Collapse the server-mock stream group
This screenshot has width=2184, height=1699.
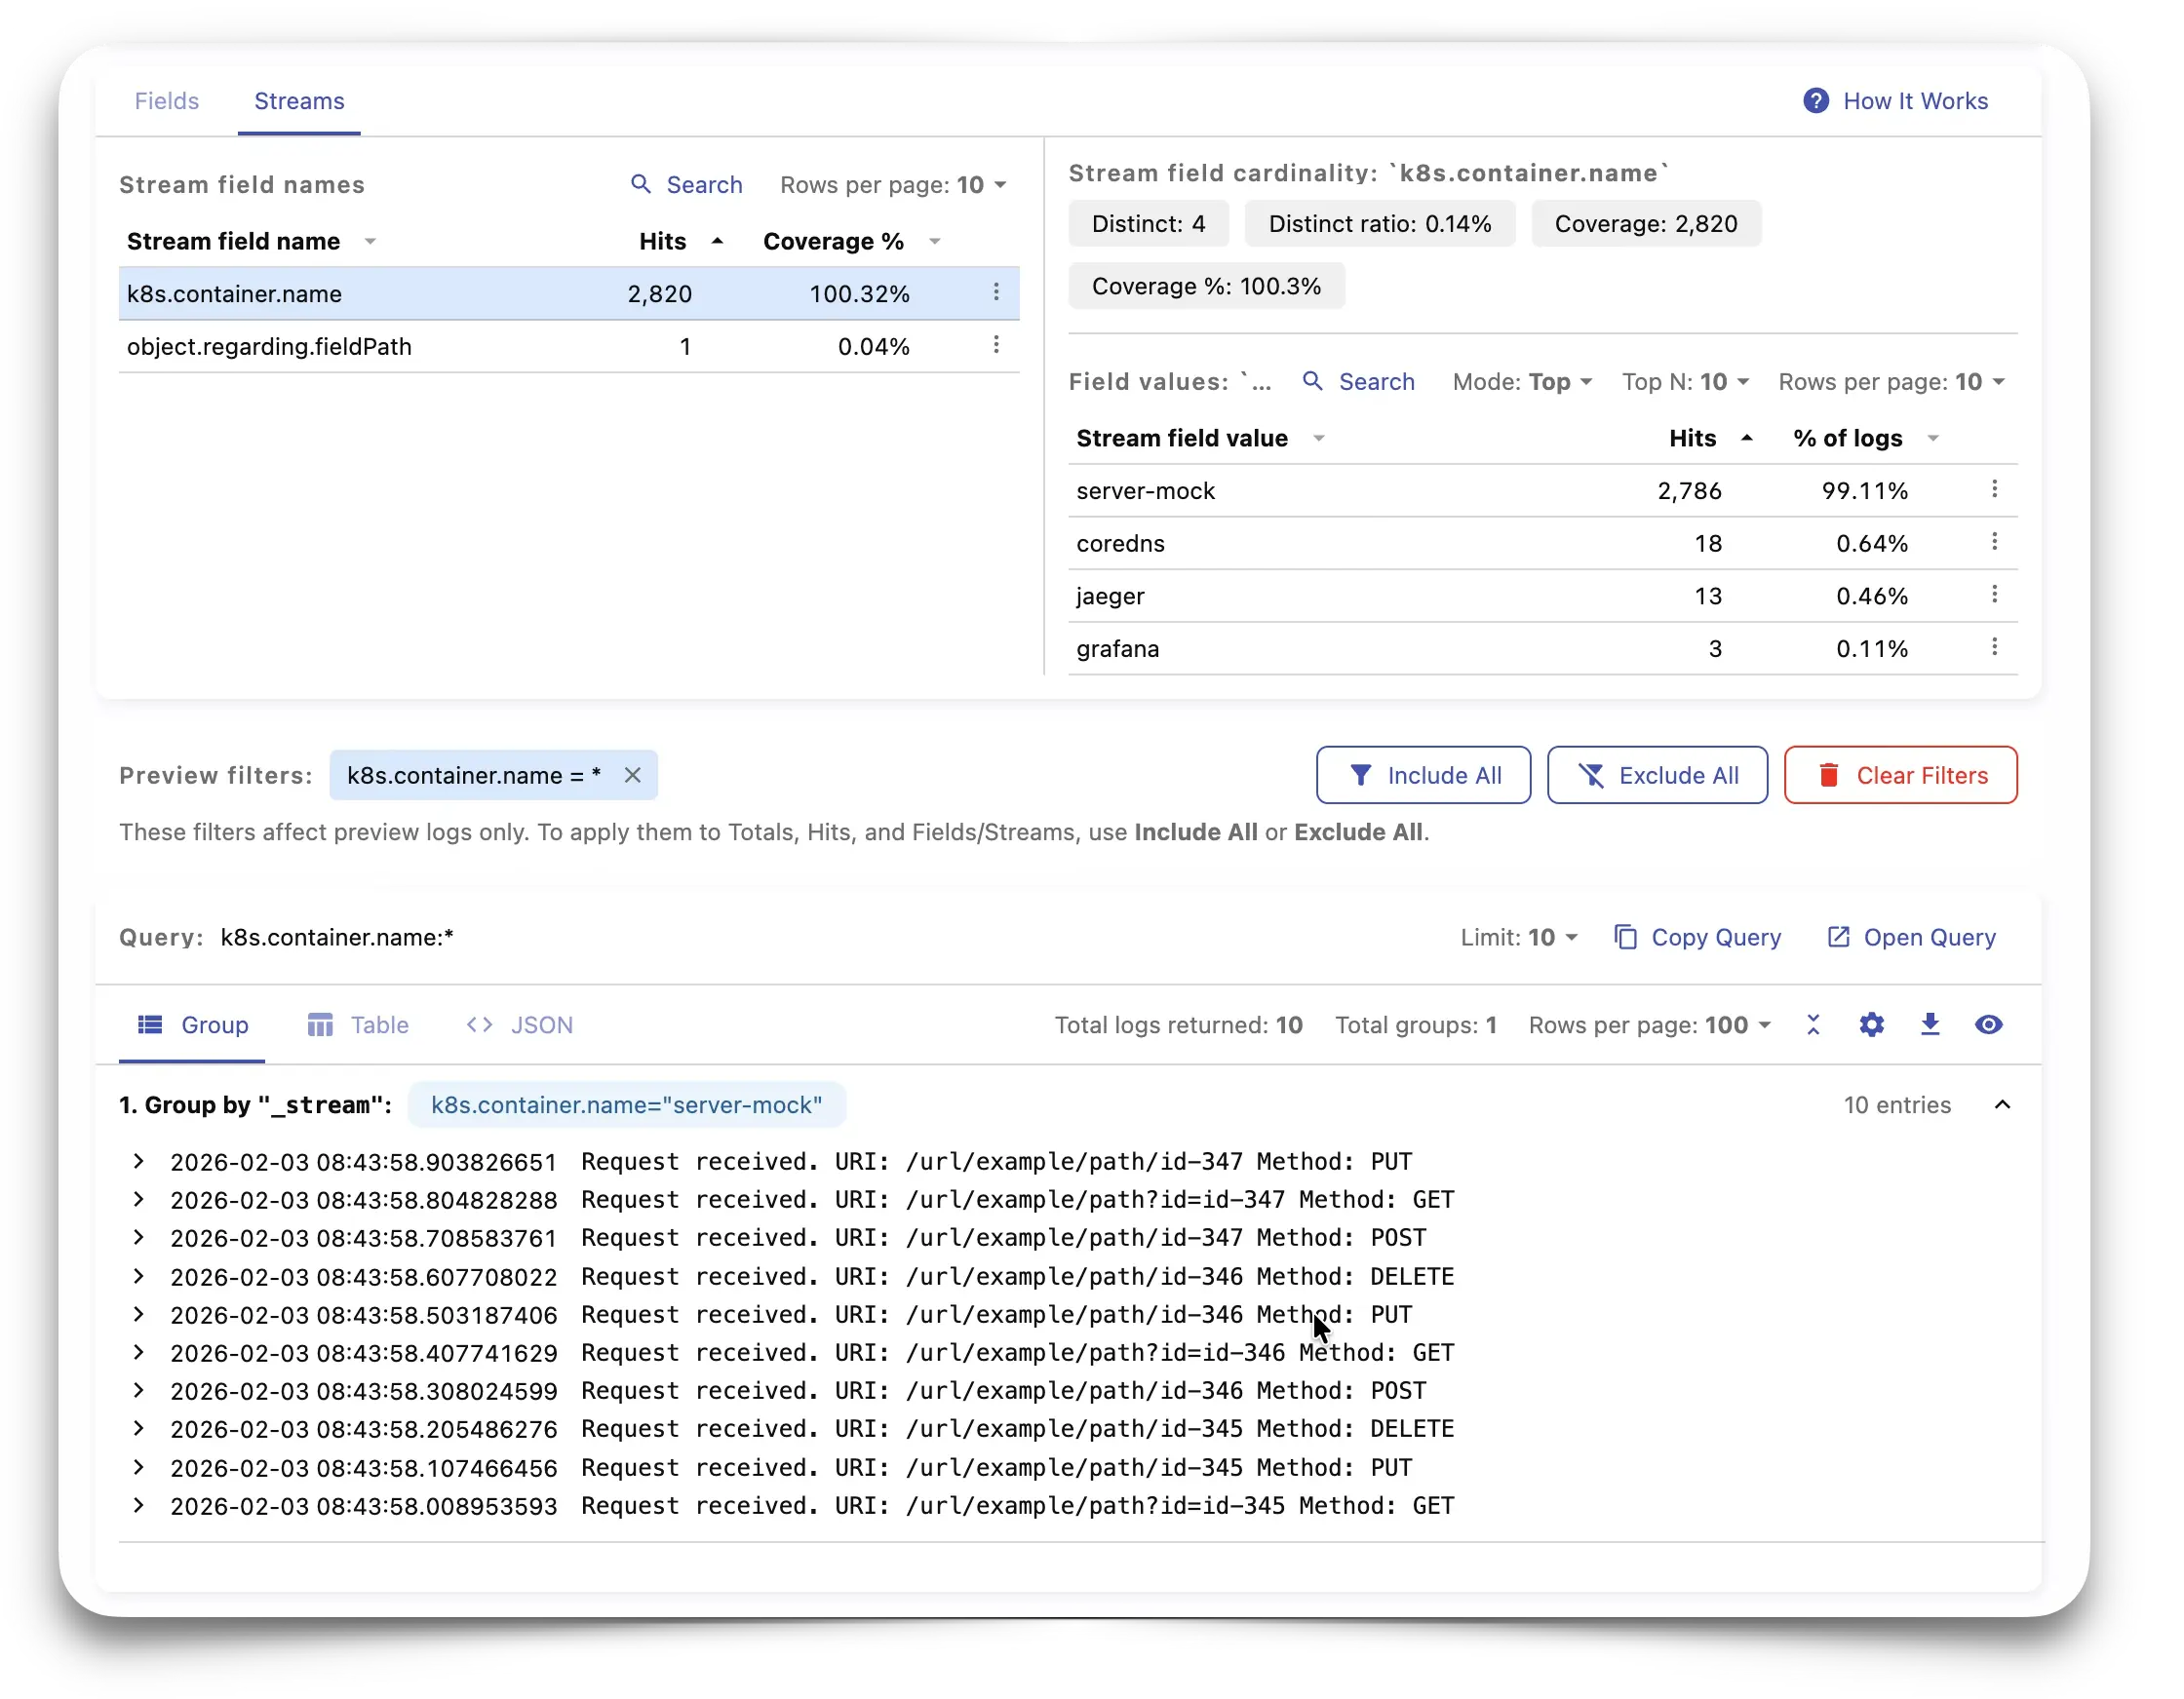pos(2002,1105)
